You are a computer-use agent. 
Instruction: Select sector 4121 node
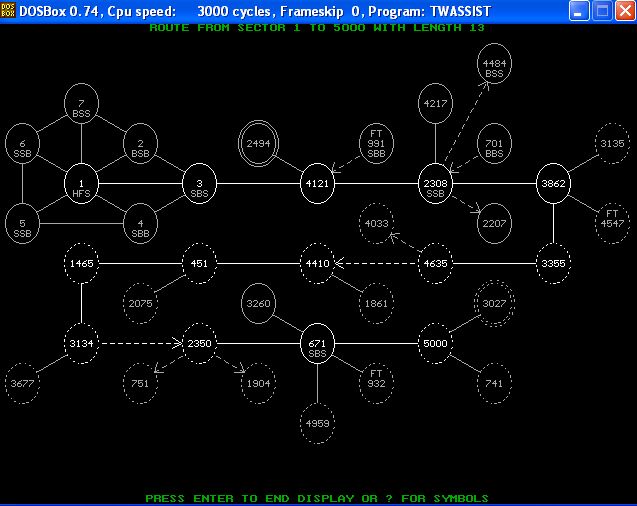click(317, 184)
